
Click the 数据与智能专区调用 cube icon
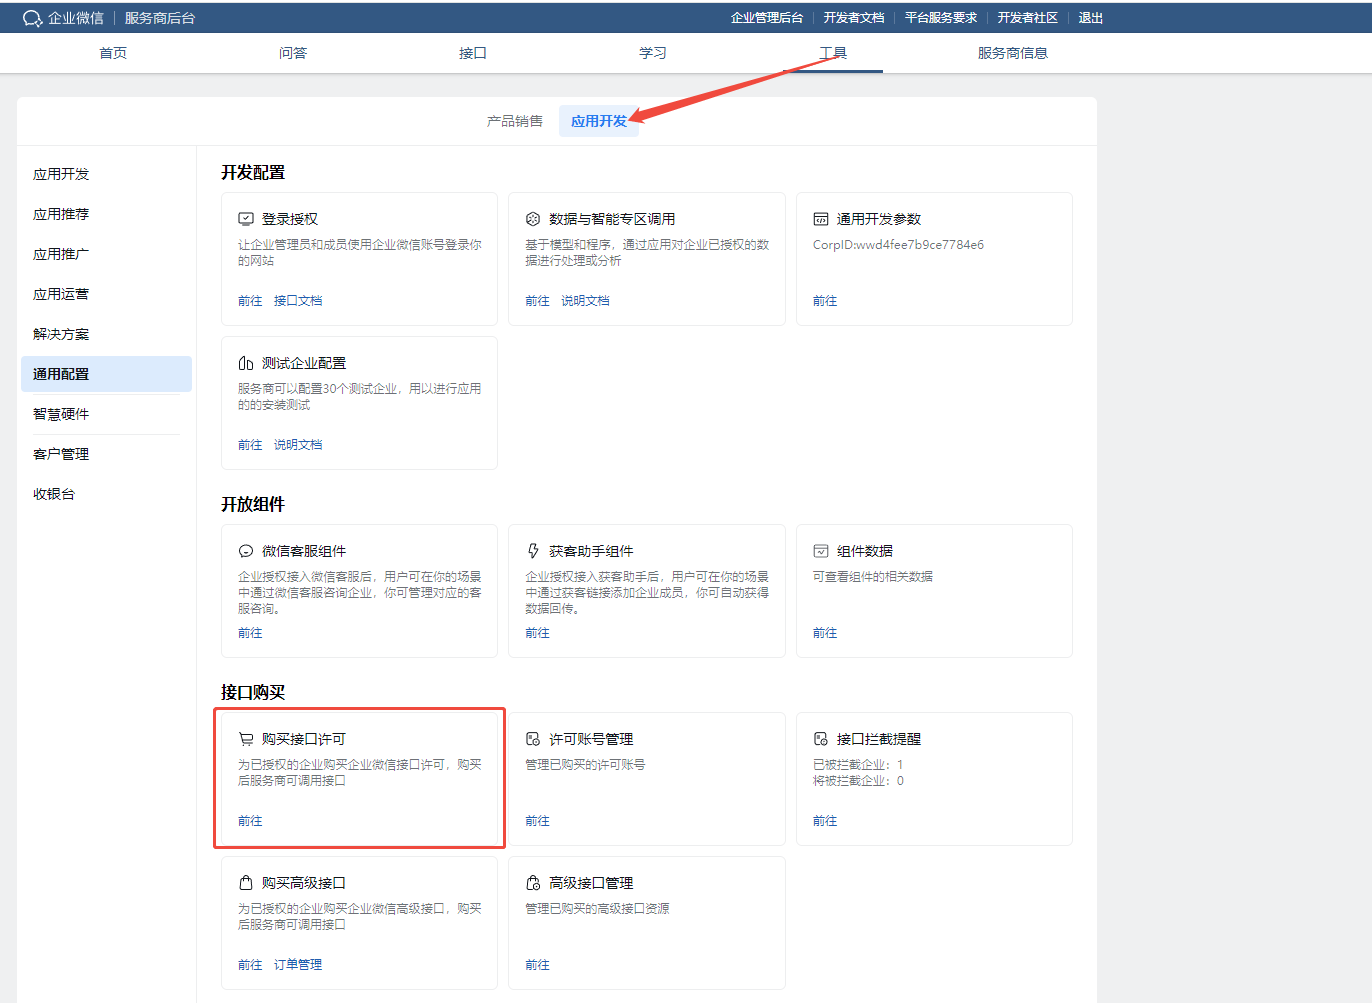[x=533, y=219]
